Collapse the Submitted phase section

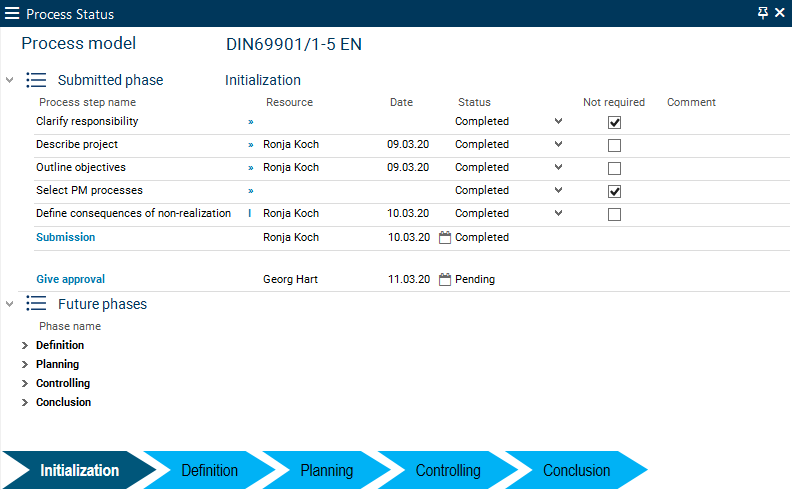(10, 80)
